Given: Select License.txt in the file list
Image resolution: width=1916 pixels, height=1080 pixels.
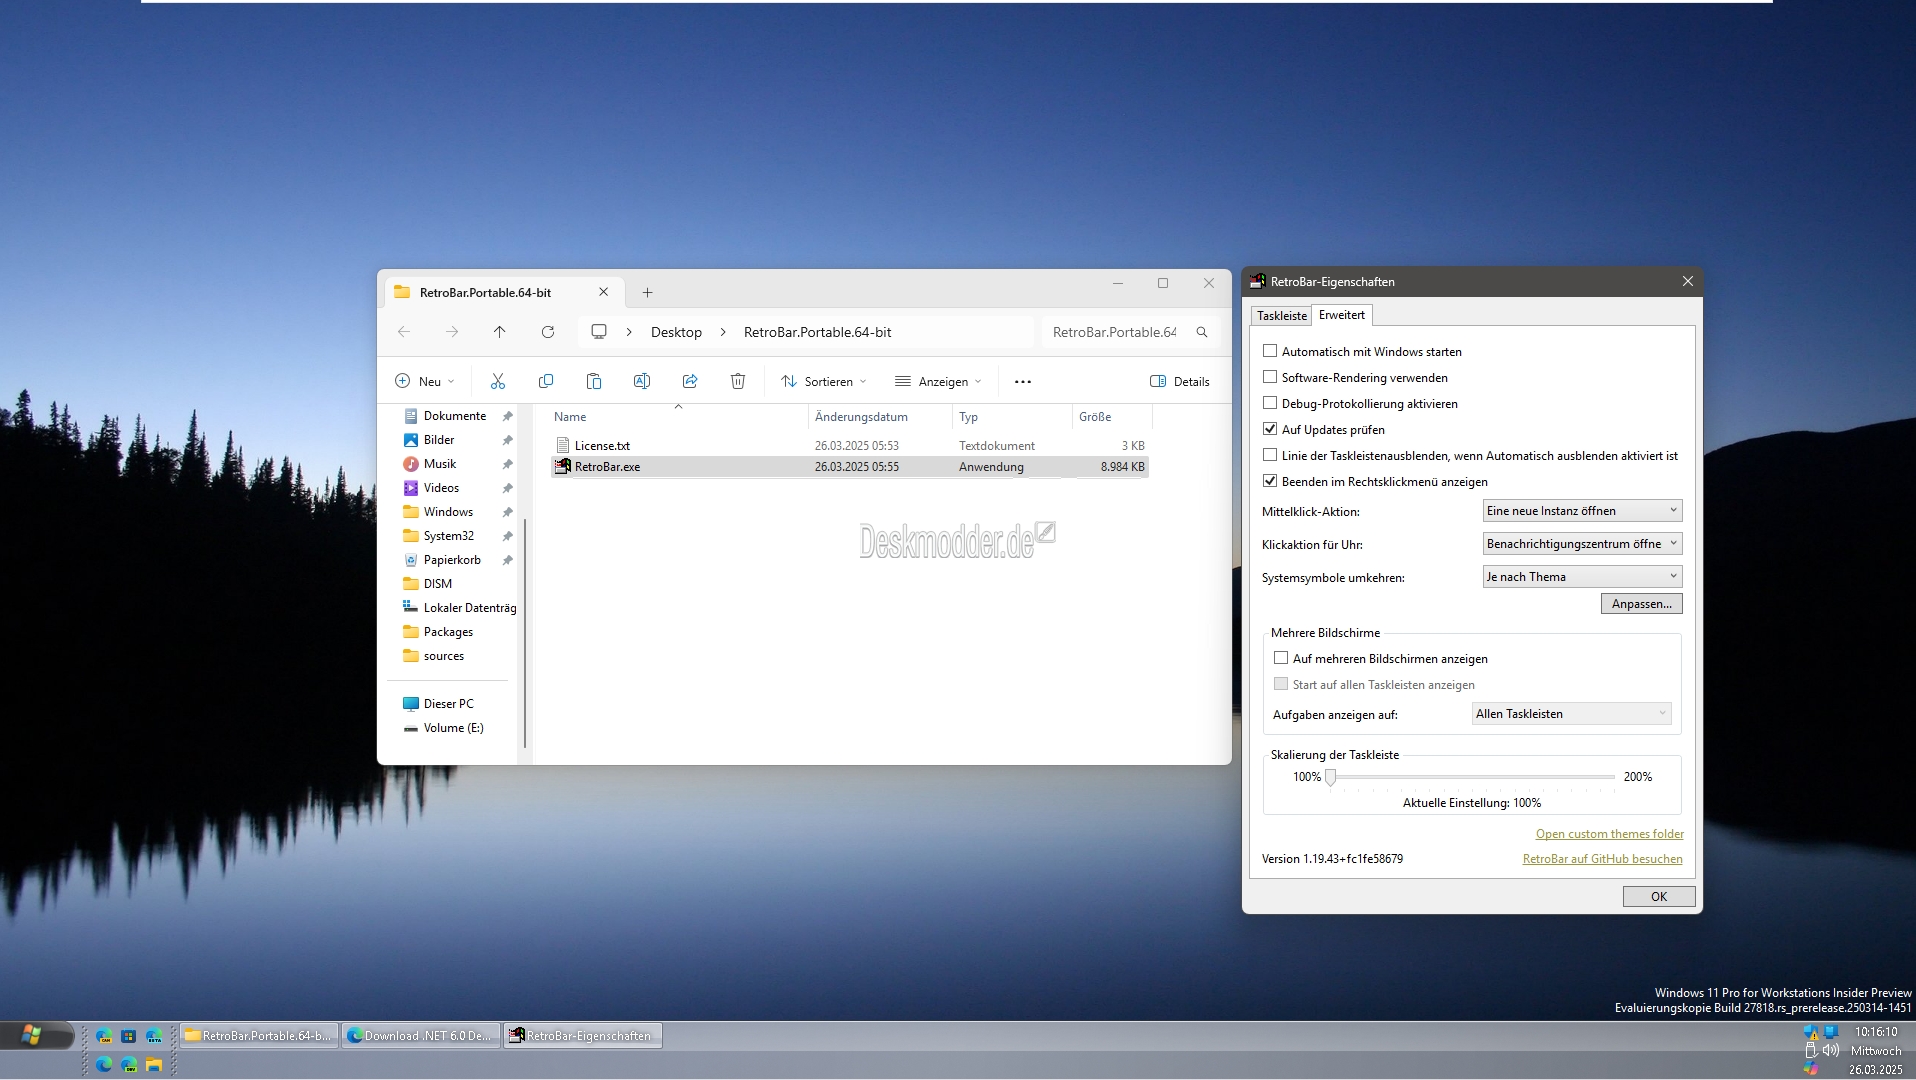Looking at the screenshot, I should coord(850,446).
